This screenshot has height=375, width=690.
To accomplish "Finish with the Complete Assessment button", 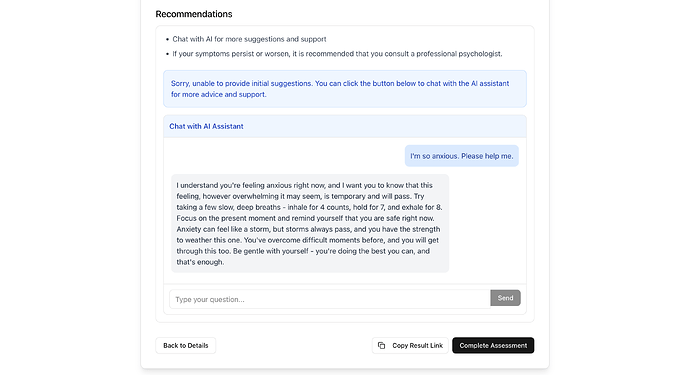I will pyautogui.click(x=493, y=346).
